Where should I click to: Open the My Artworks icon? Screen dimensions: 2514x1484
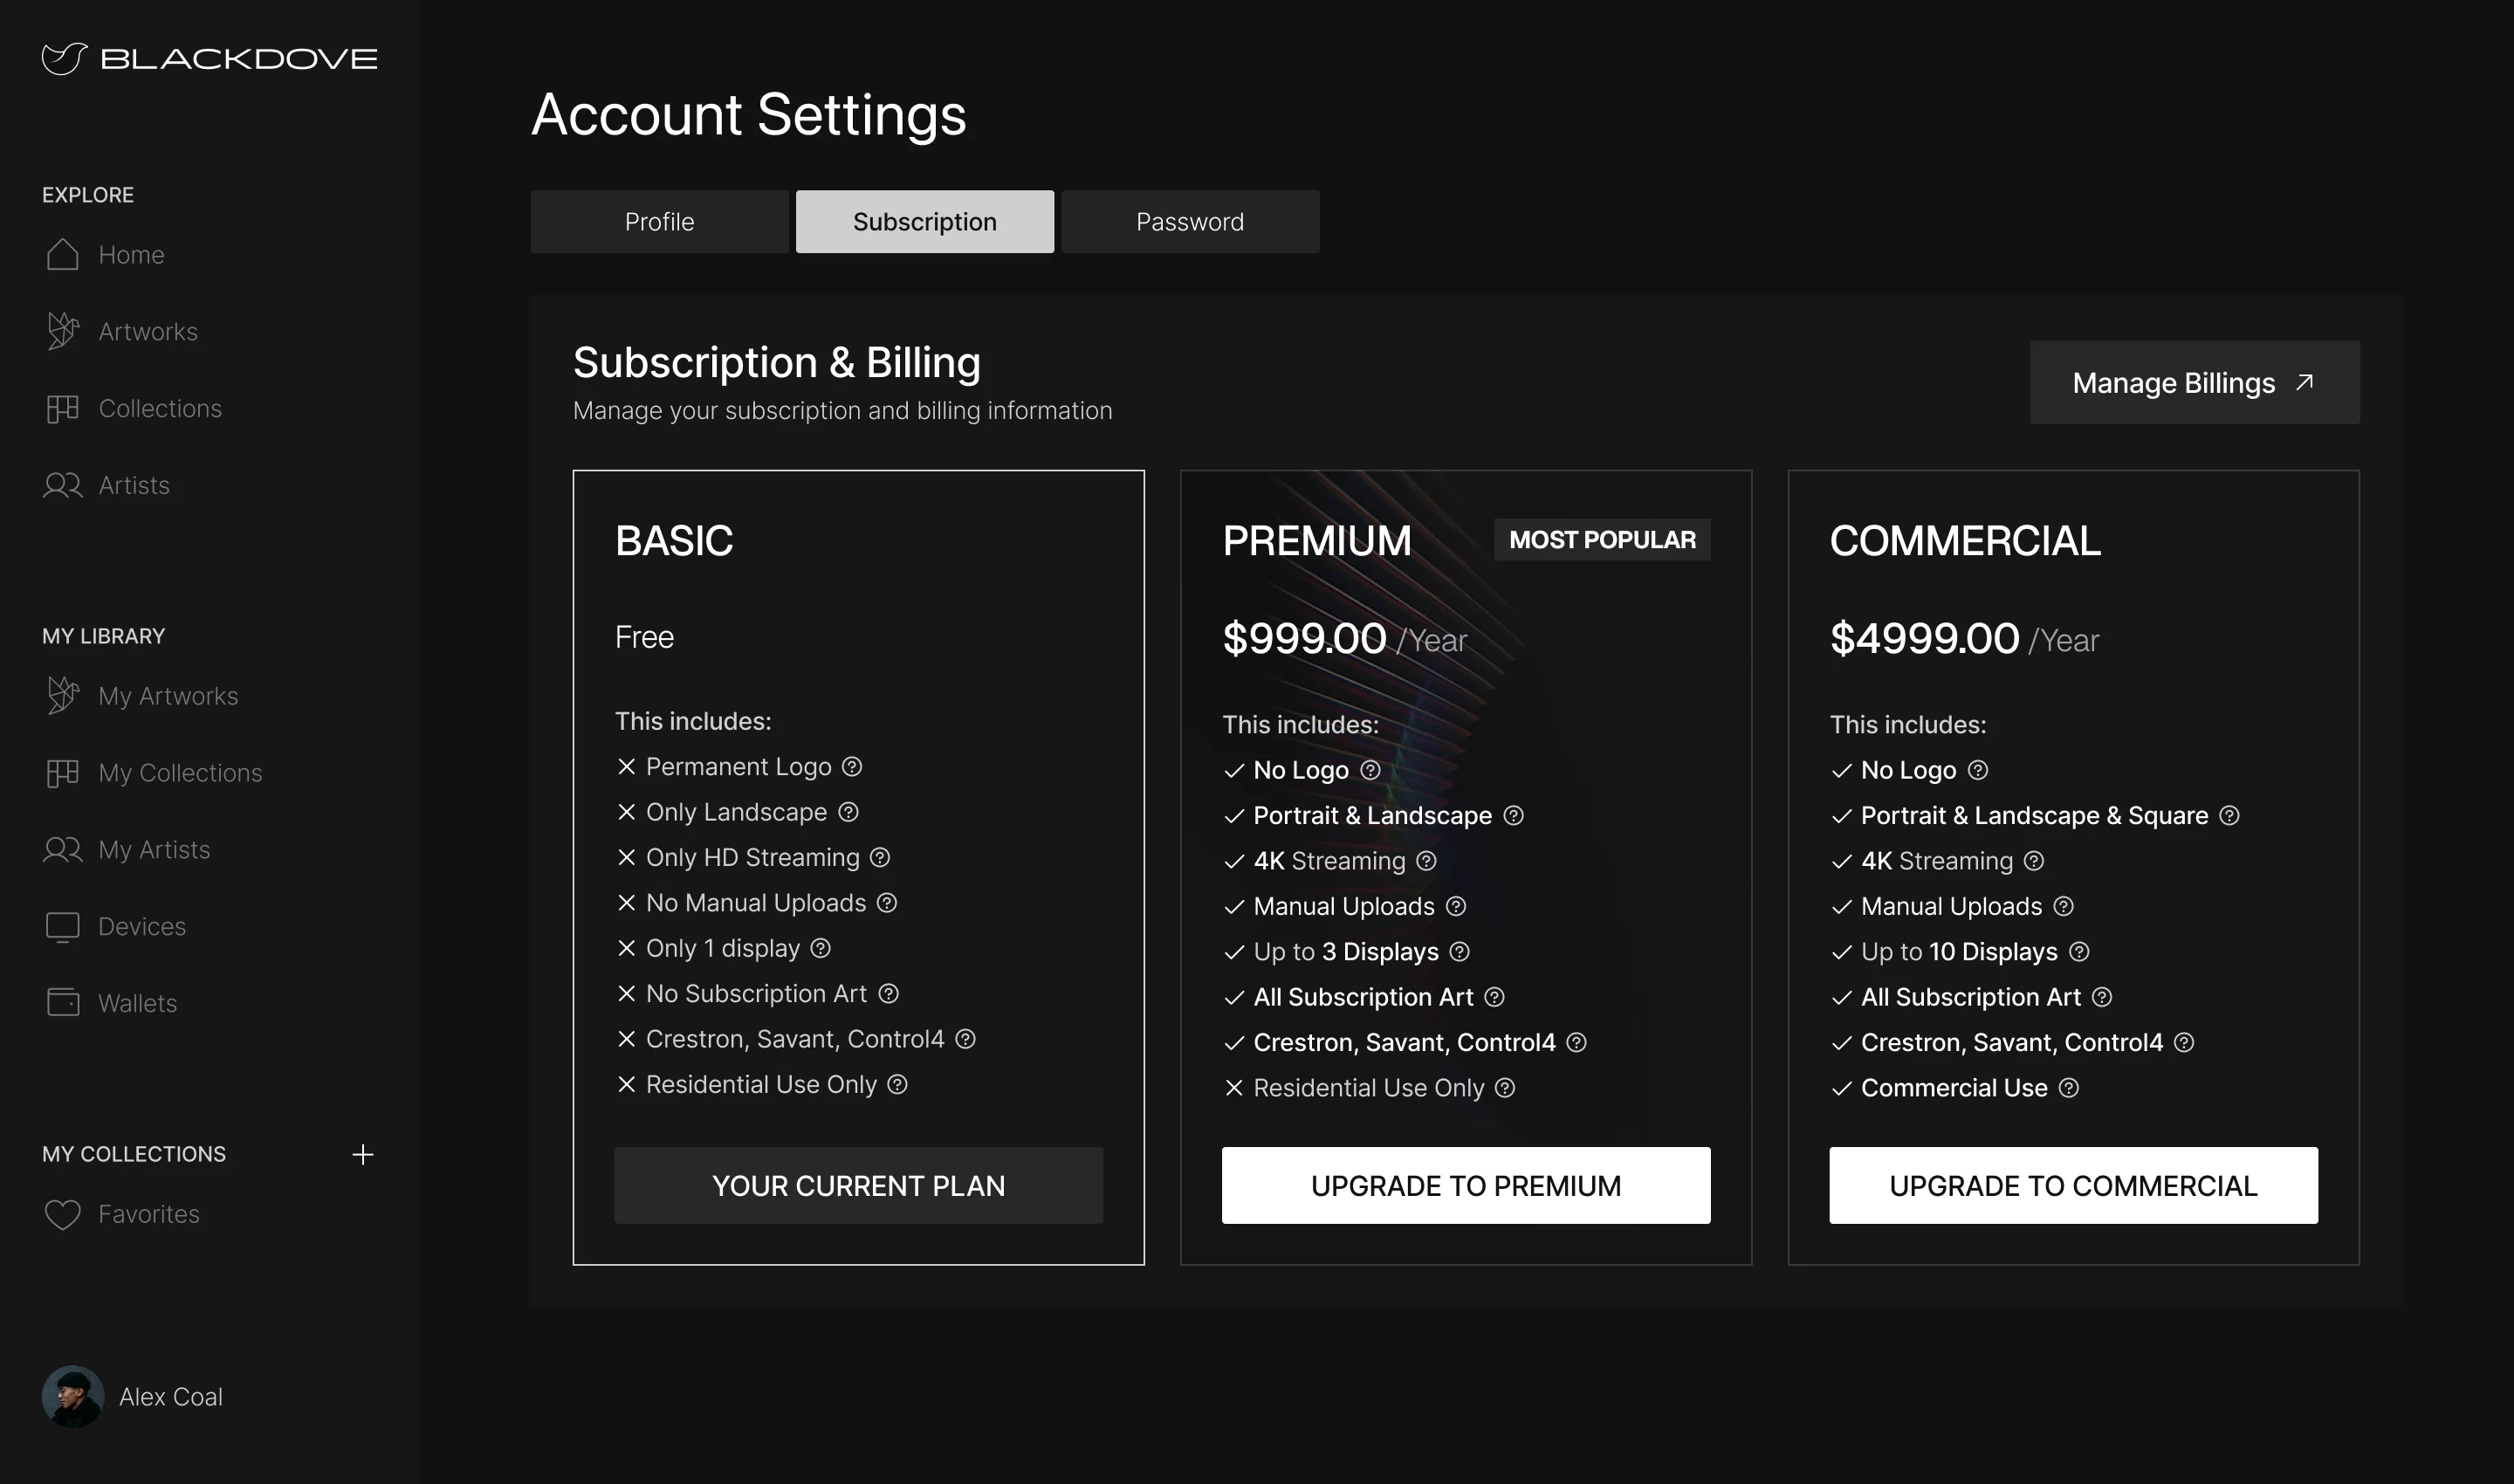62,696
